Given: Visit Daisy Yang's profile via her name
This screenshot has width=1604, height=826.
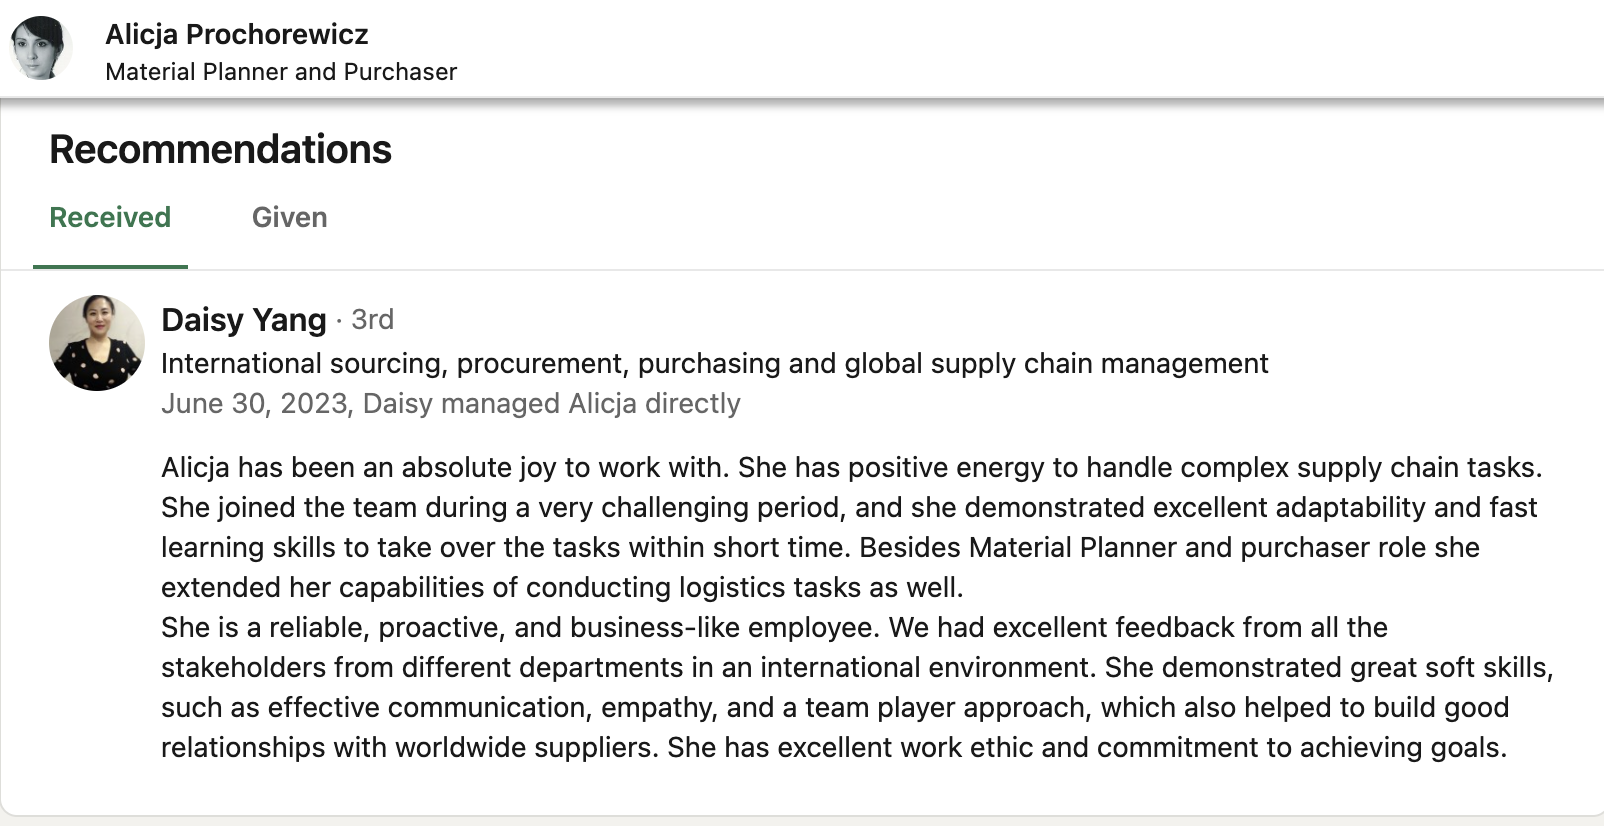Looking at the screenshot, I should [x=244, y=319].
